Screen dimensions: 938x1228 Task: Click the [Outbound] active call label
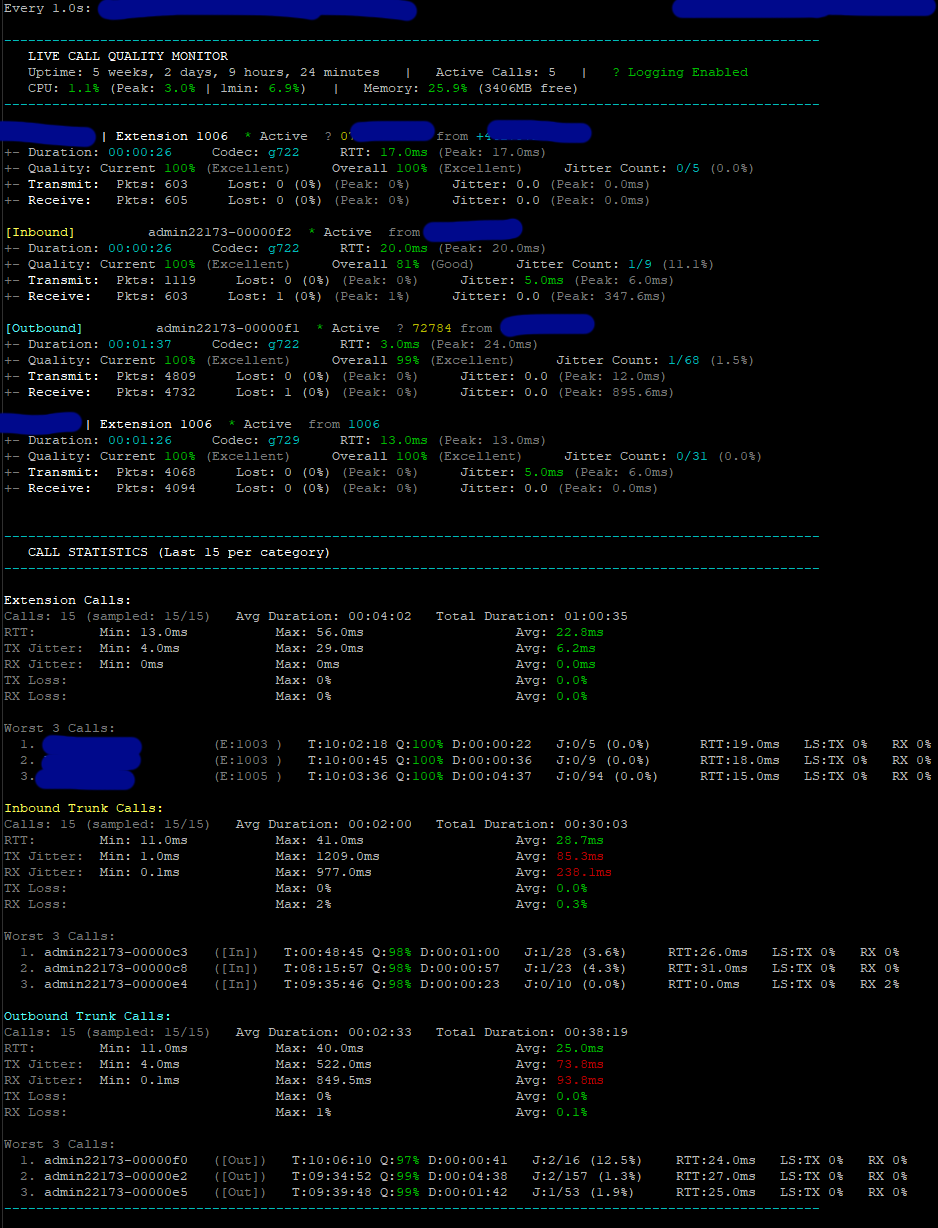point(44,328)
